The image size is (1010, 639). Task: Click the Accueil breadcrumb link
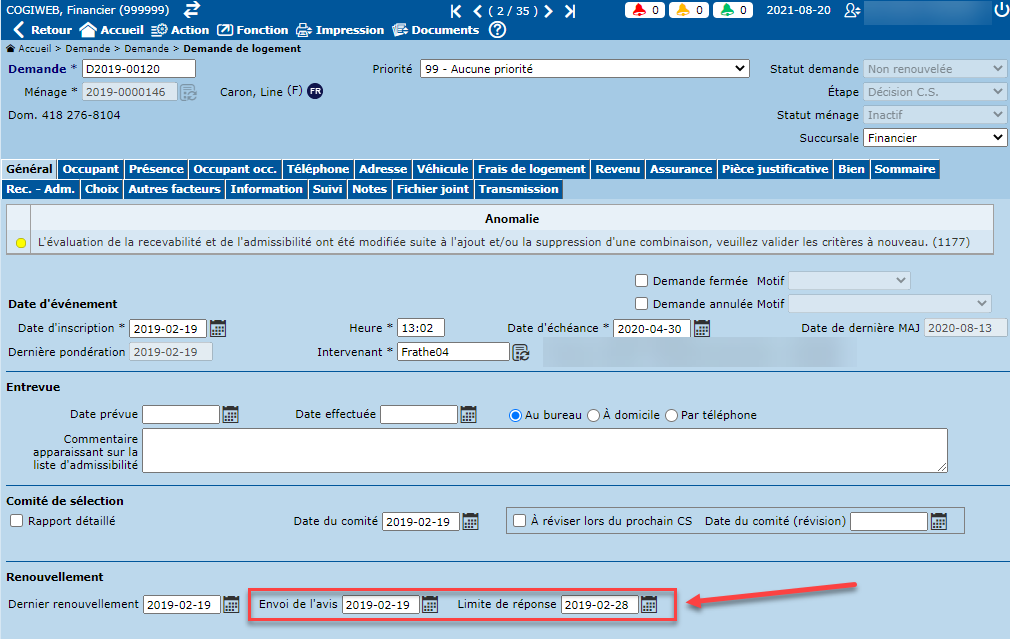[x=34, y=48]
